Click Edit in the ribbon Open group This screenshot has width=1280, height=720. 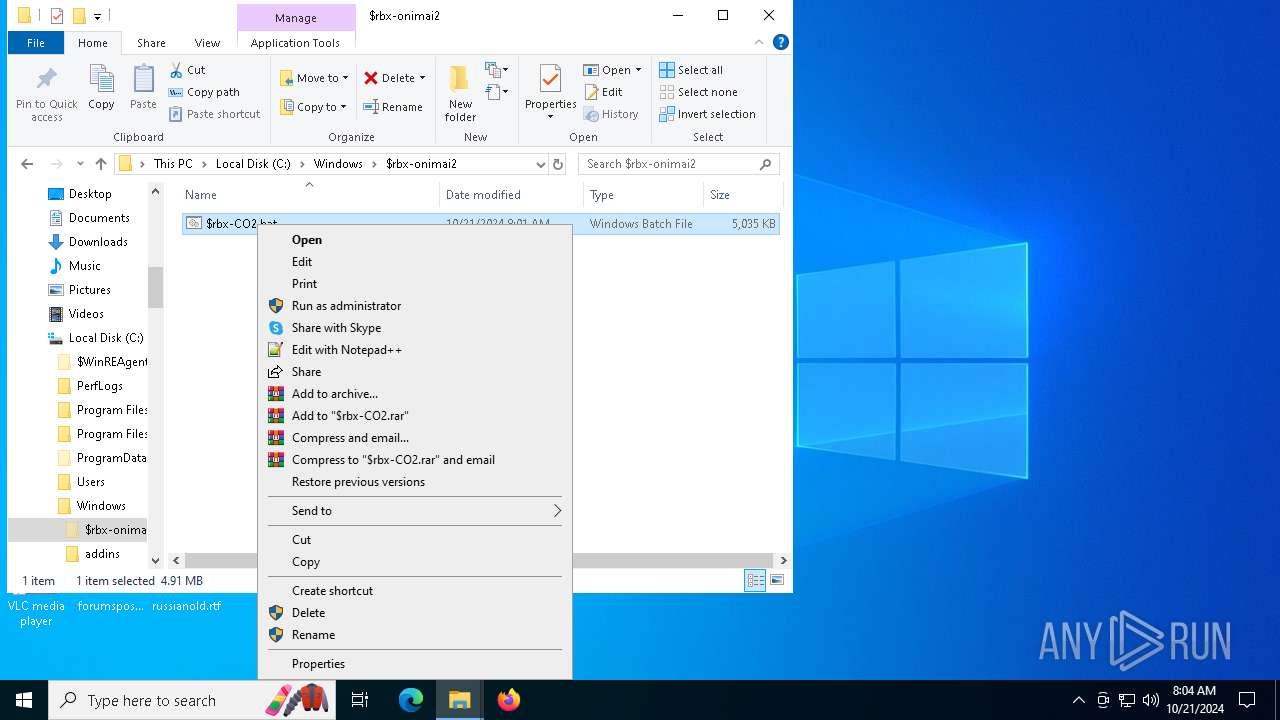point(604,92)
